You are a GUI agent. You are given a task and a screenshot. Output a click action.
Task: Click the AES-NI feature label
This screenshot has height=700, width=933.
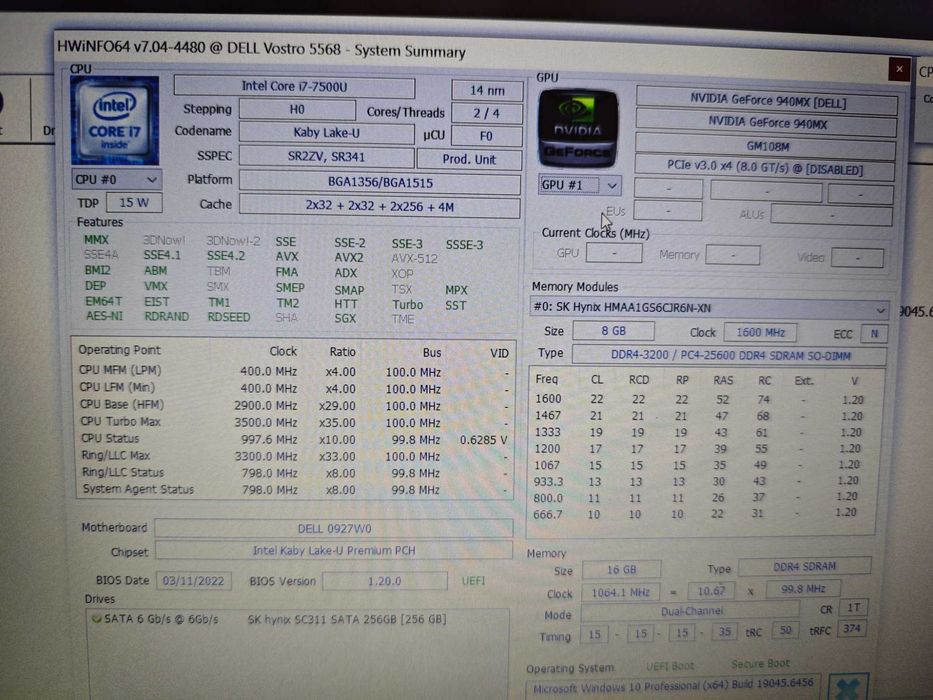(105, 316)
